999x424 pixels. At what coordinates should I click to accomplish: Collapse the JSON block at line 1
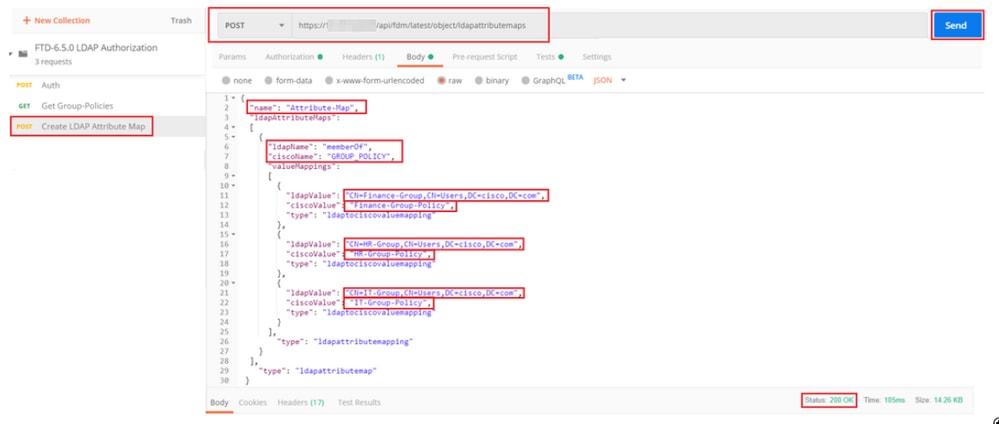(234, 98)
